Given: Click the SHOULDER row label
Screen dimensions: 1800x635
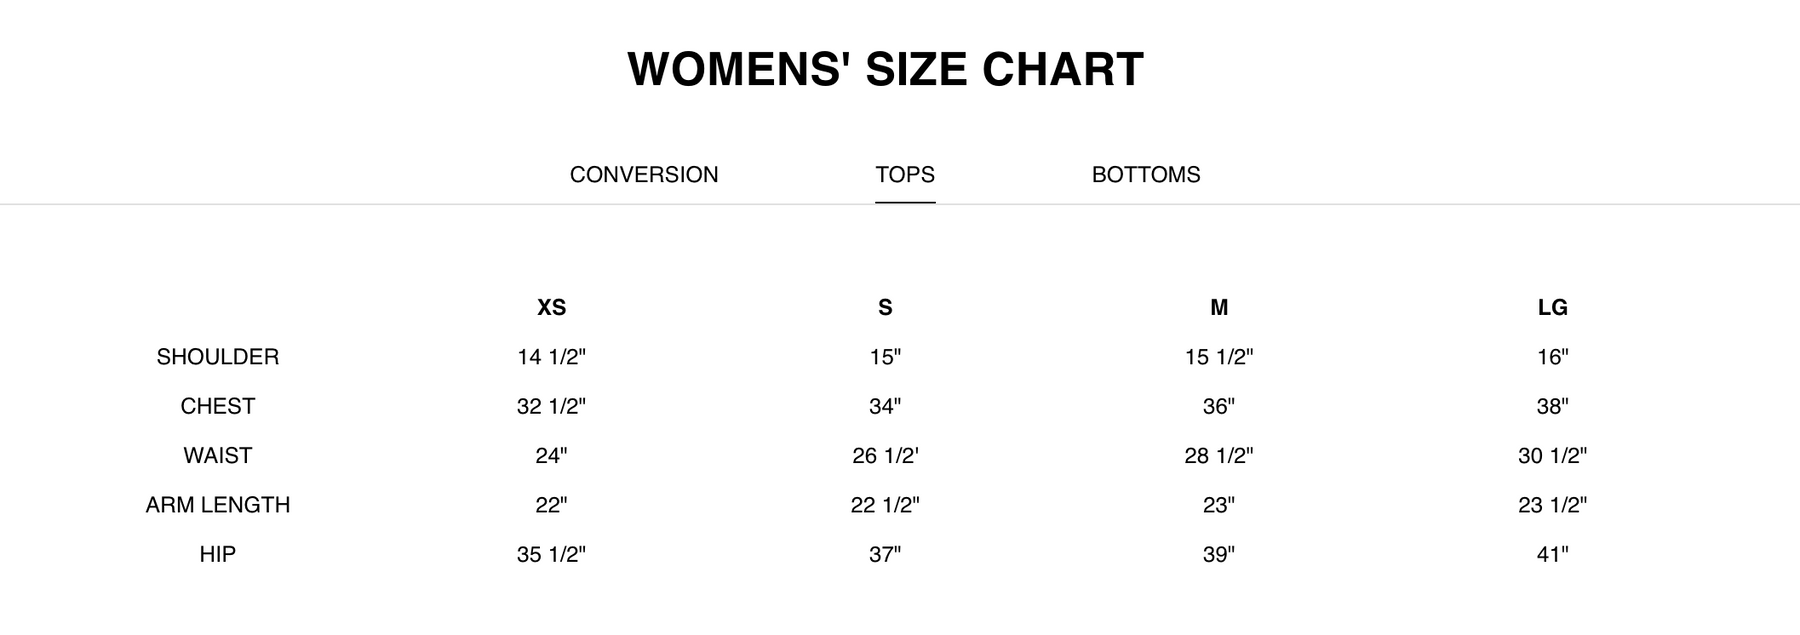Looking at the screenshot, I should [218, 357].
